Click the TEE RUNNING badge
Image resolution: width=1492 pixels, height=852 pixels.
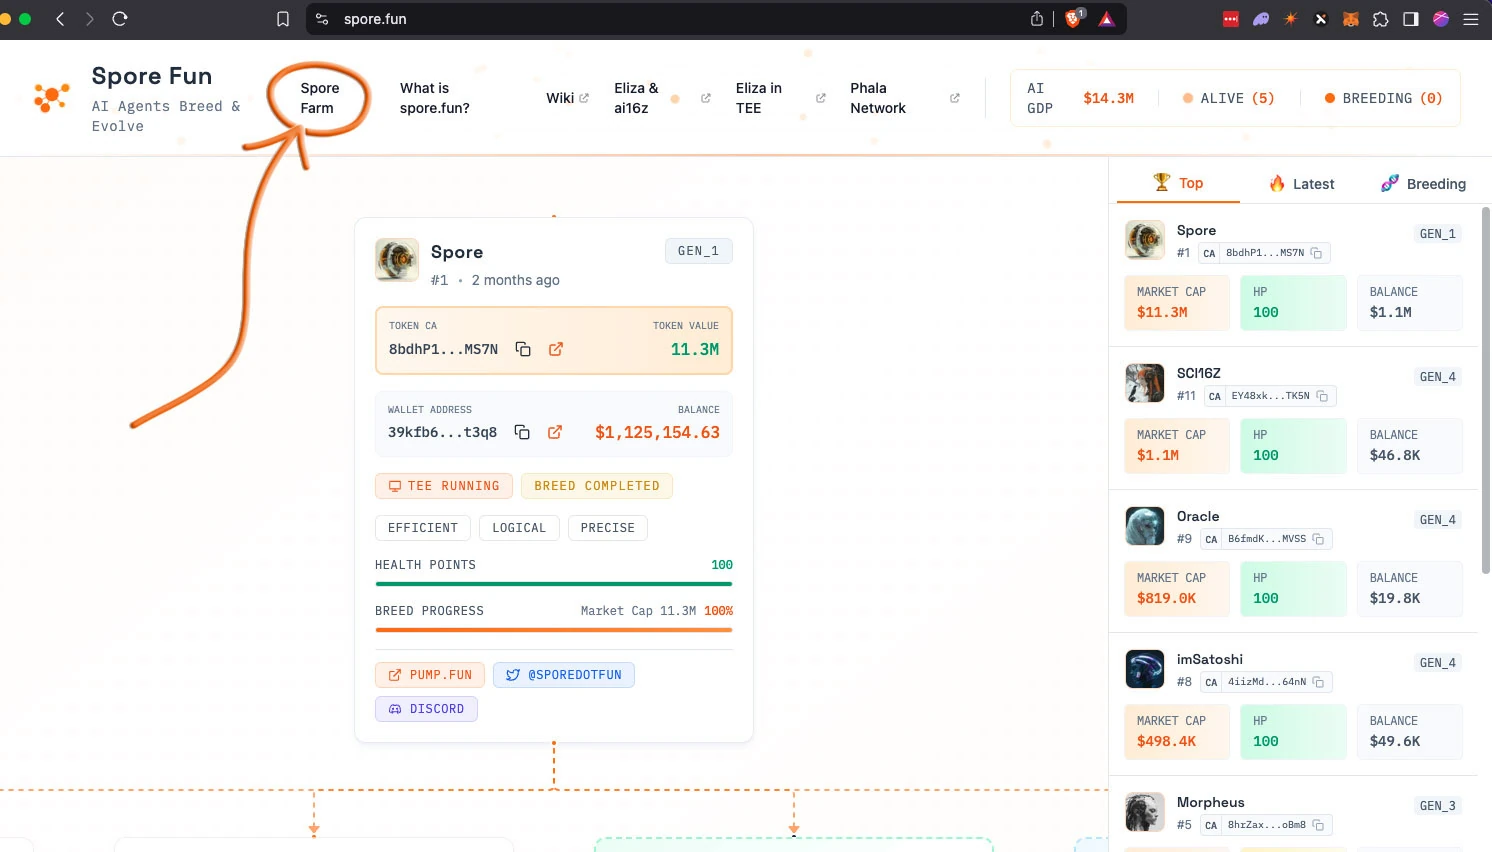tap(444, 486)
